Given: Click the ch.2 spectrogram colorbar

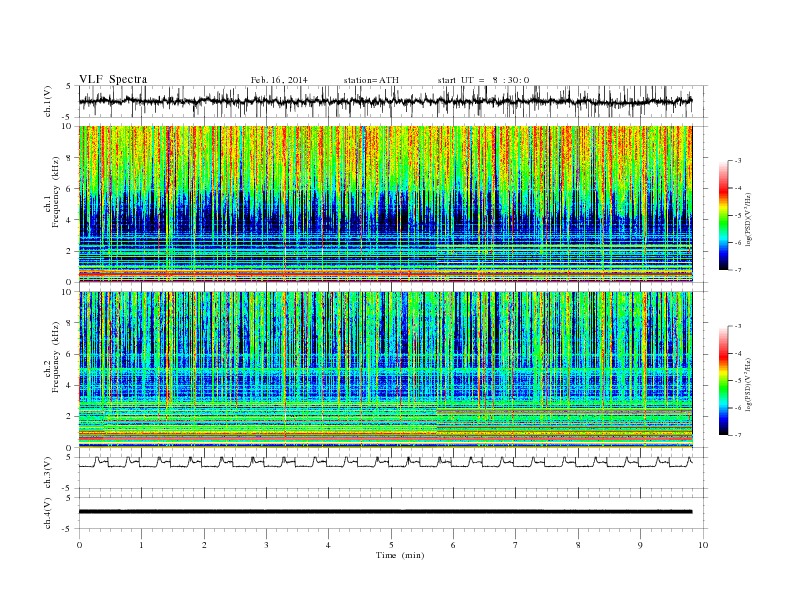Looking at the screenshot, I should (723, 381).
